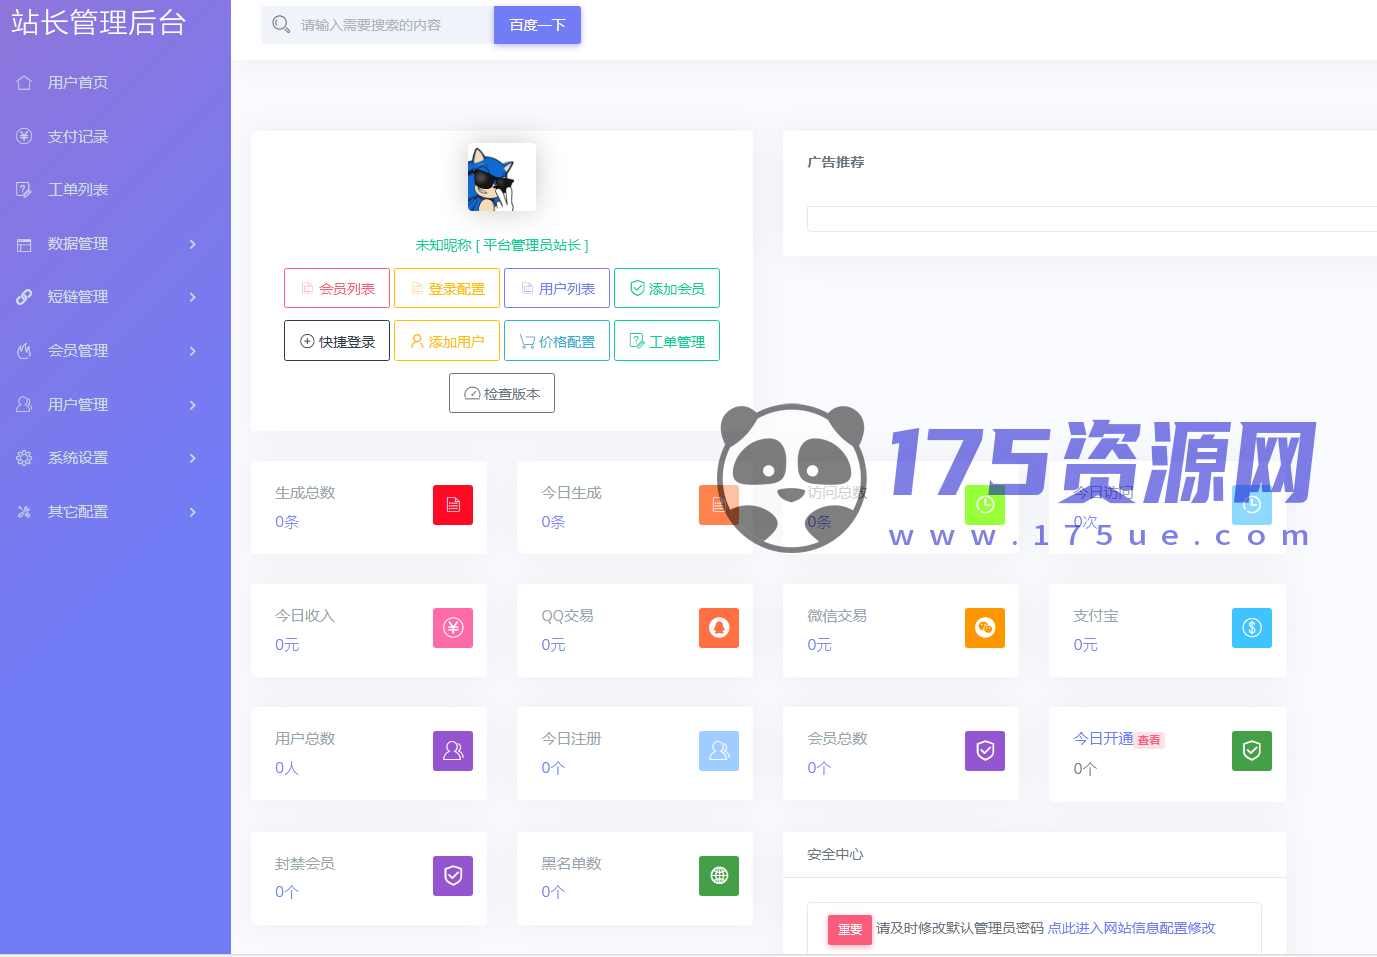Click the 今日开通 label
The width and height of the screenshot is (1377, 957).
coord(1103,739)
